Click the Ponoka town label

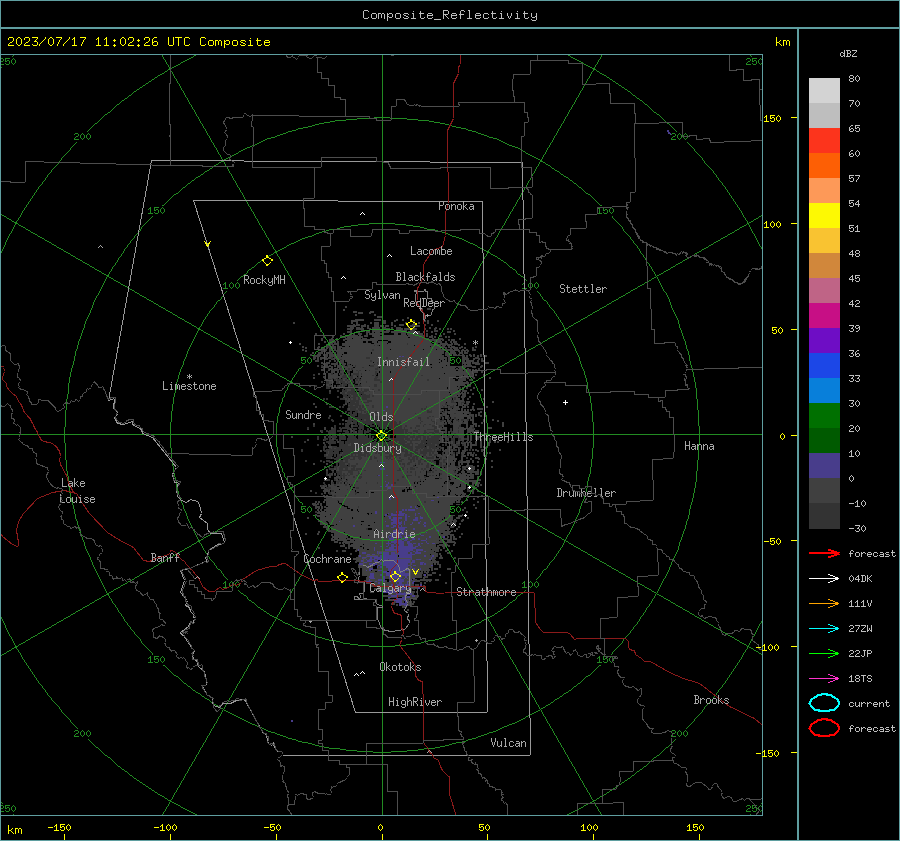coord(456,206)
